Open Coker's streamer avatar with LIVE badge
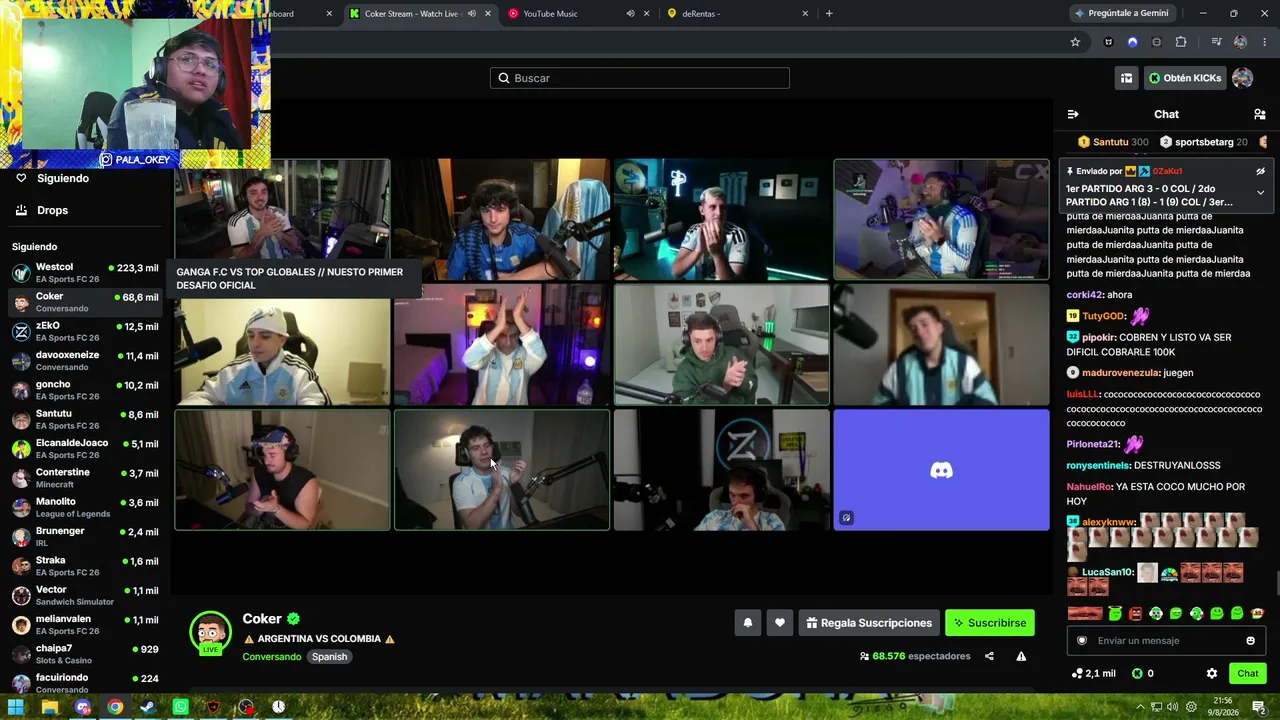Image resolution: width=1280 pixels, height=720 pixels. point(210,632)
